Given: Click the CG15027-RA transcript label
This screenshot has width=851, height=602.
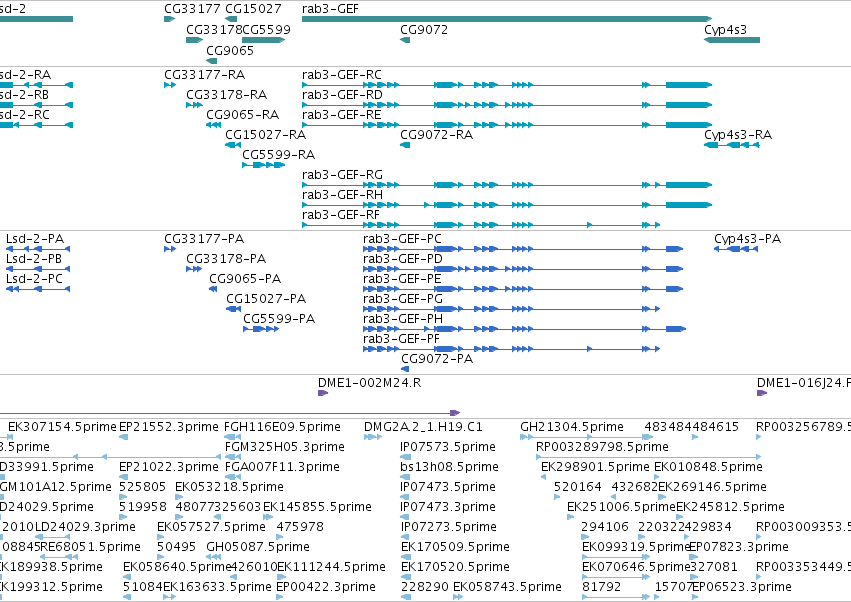Looking at the screenshot, I should (x=265, y=134).
